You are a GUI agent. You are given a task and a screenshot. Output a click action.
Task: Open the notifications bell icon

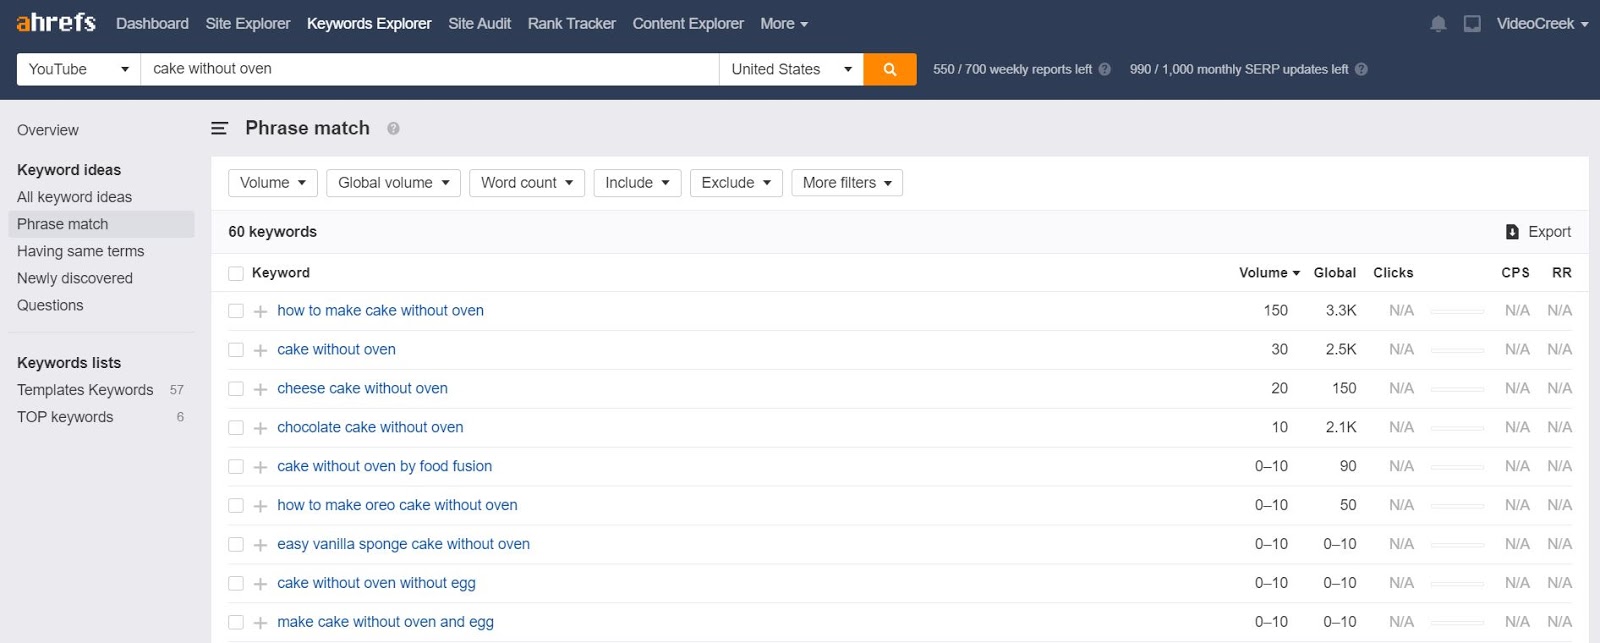pos(1438,24)
